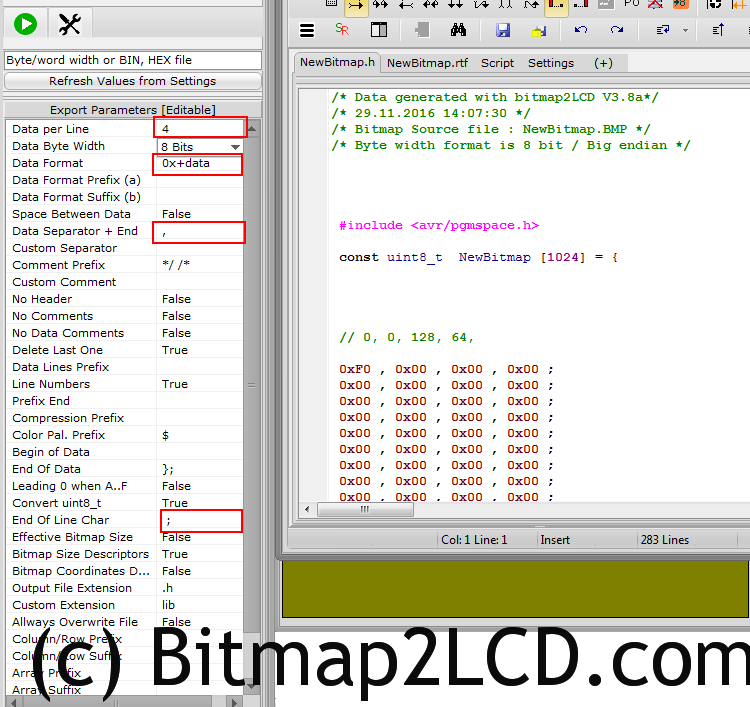Image resolution: width=750 pixels, height=707 pixels.
Task: Click the Insert mode status entry
Action: [555, 540]
